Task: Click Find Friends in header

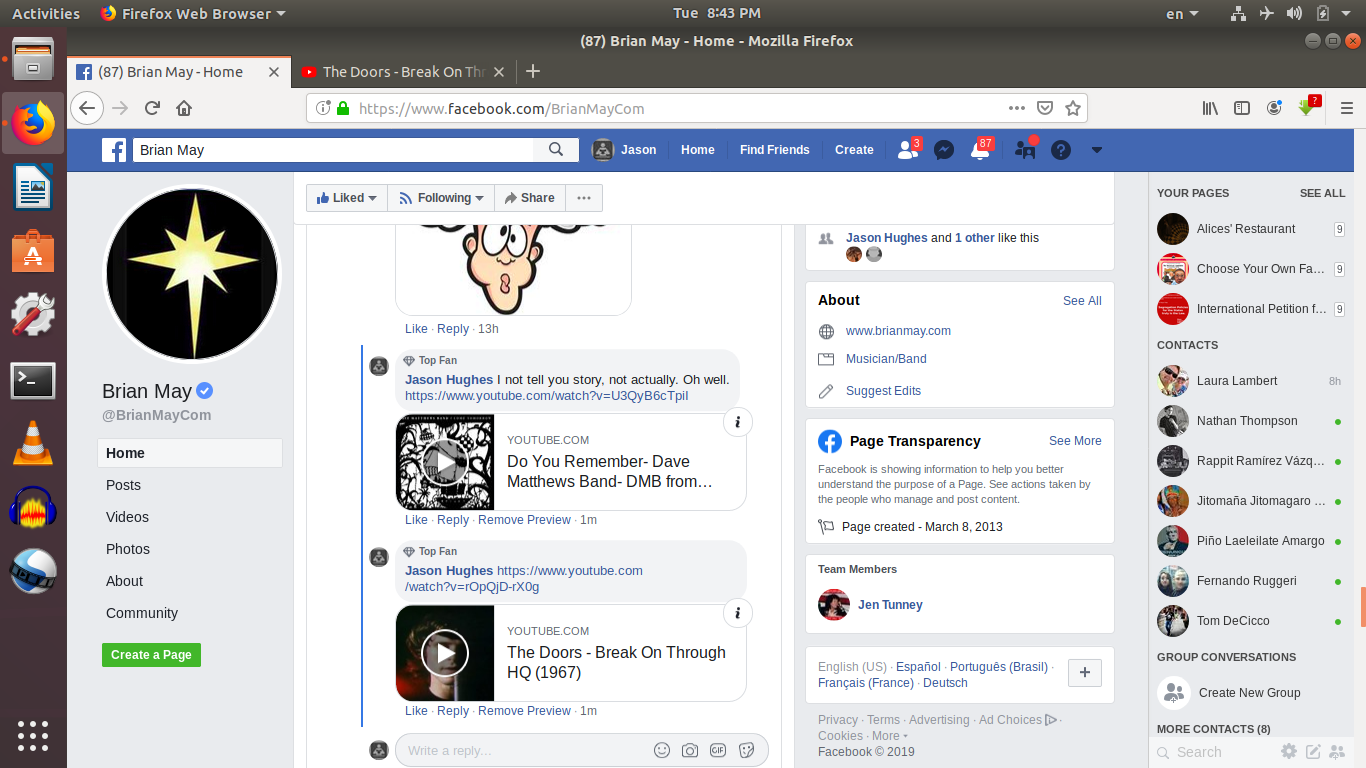Action: 775,150
